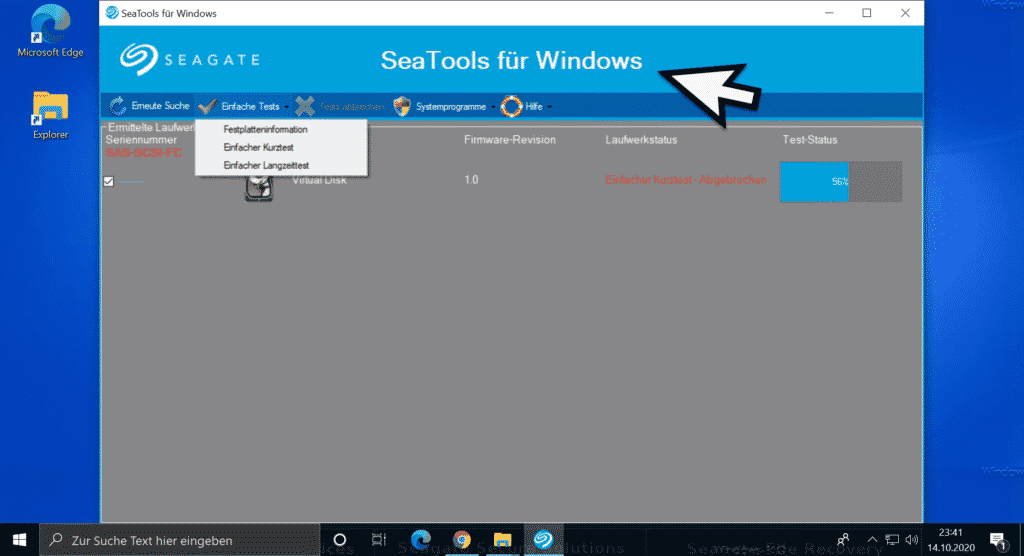
Task: Click the Einfache Tests toolbar label
Action: [250, 106]
